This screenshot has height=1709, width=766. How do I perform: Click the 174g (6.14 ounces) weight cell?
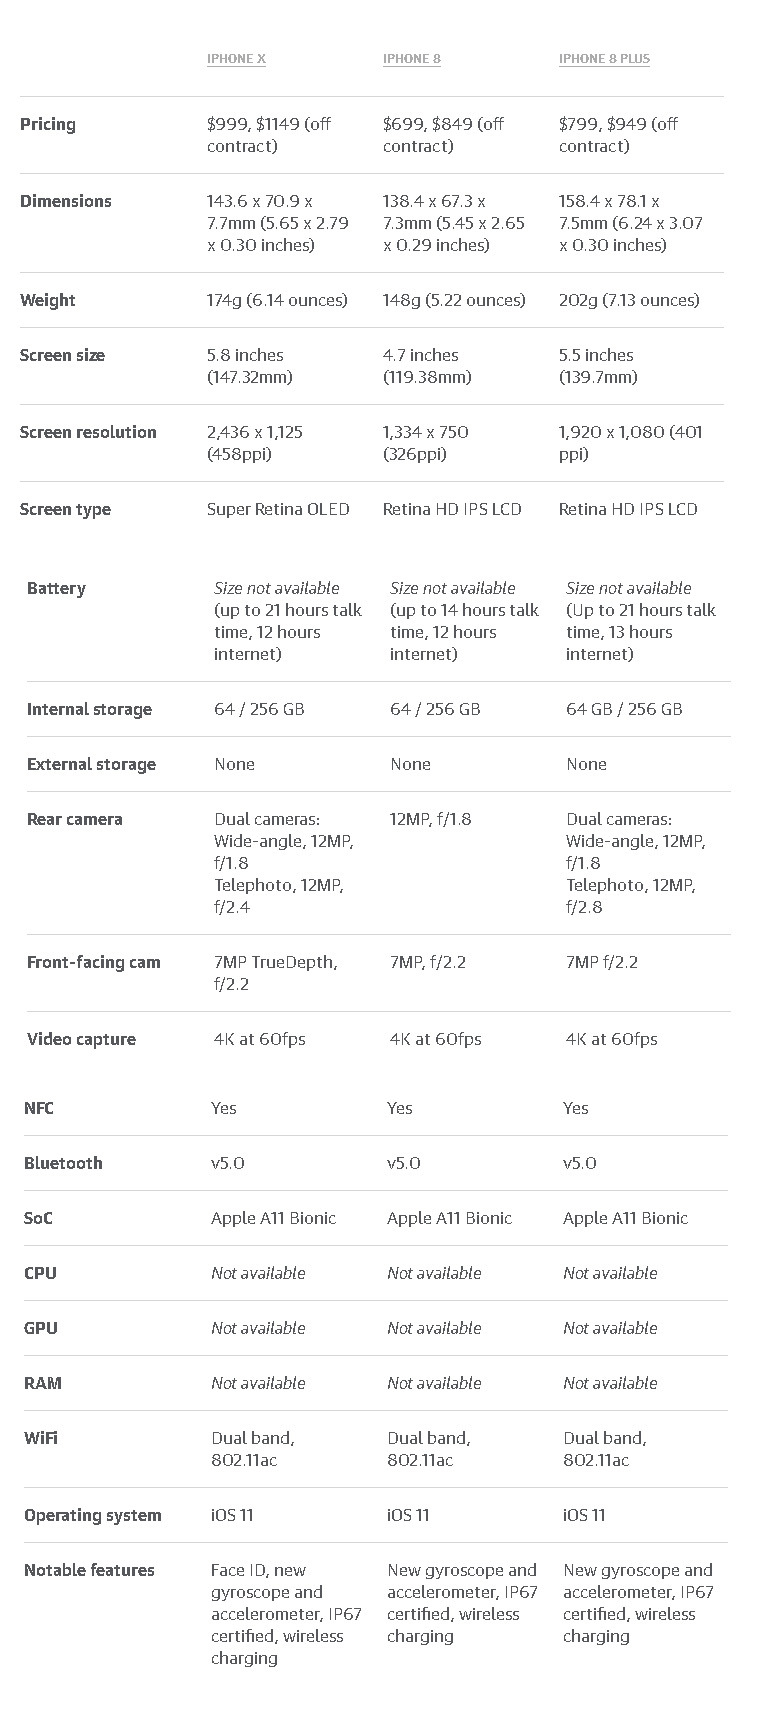277,300
